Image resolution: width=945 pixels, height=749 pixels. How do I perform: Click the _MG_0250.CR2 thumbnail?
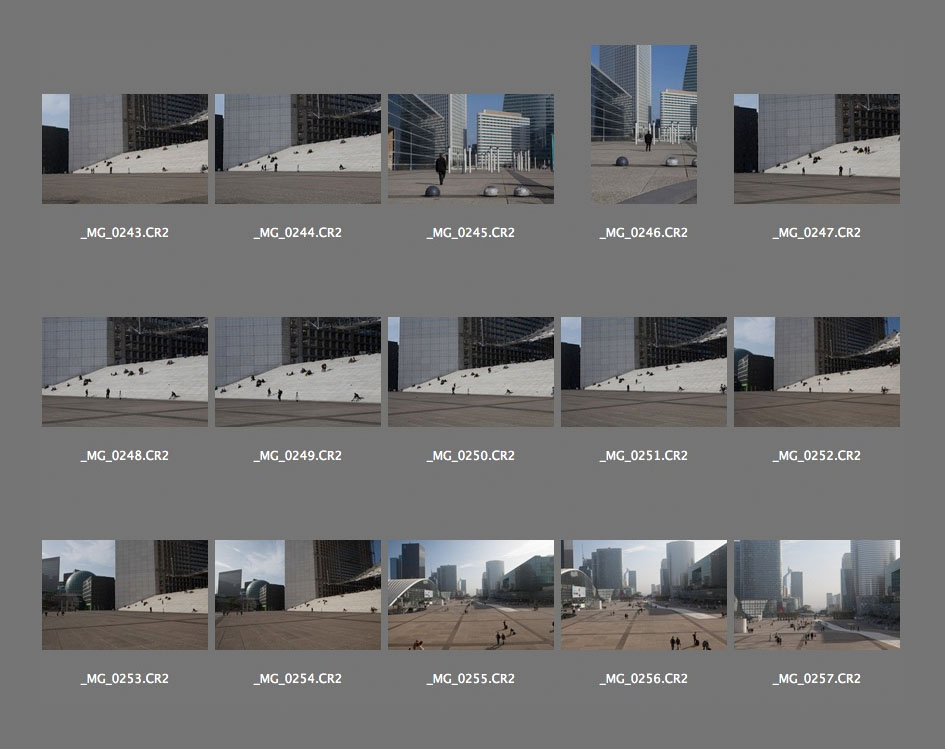471,372
